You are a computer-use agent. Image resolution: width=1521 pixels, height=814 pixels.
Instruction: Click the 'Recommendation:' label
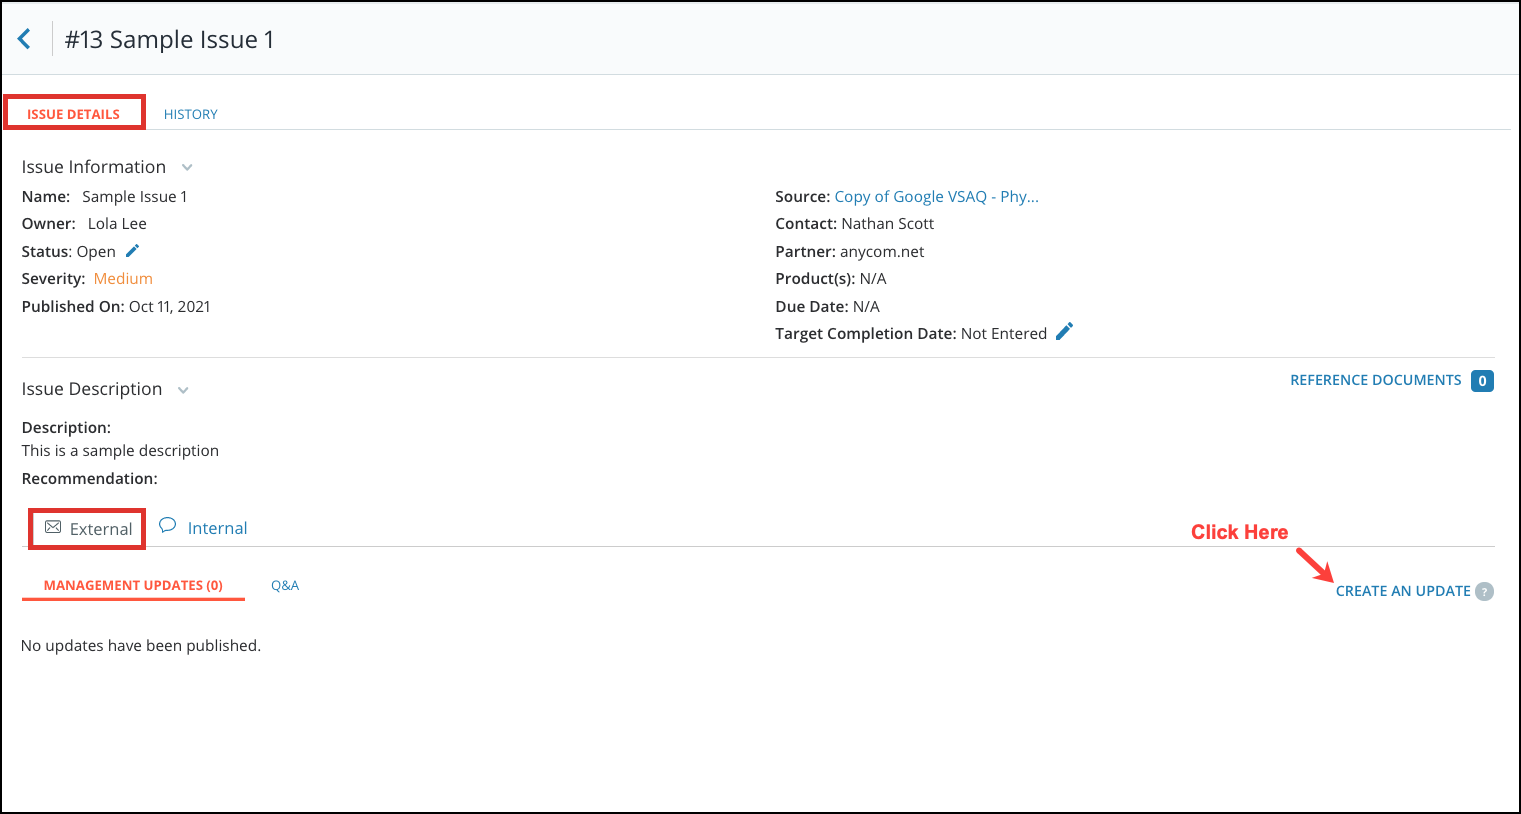(90, 479)
